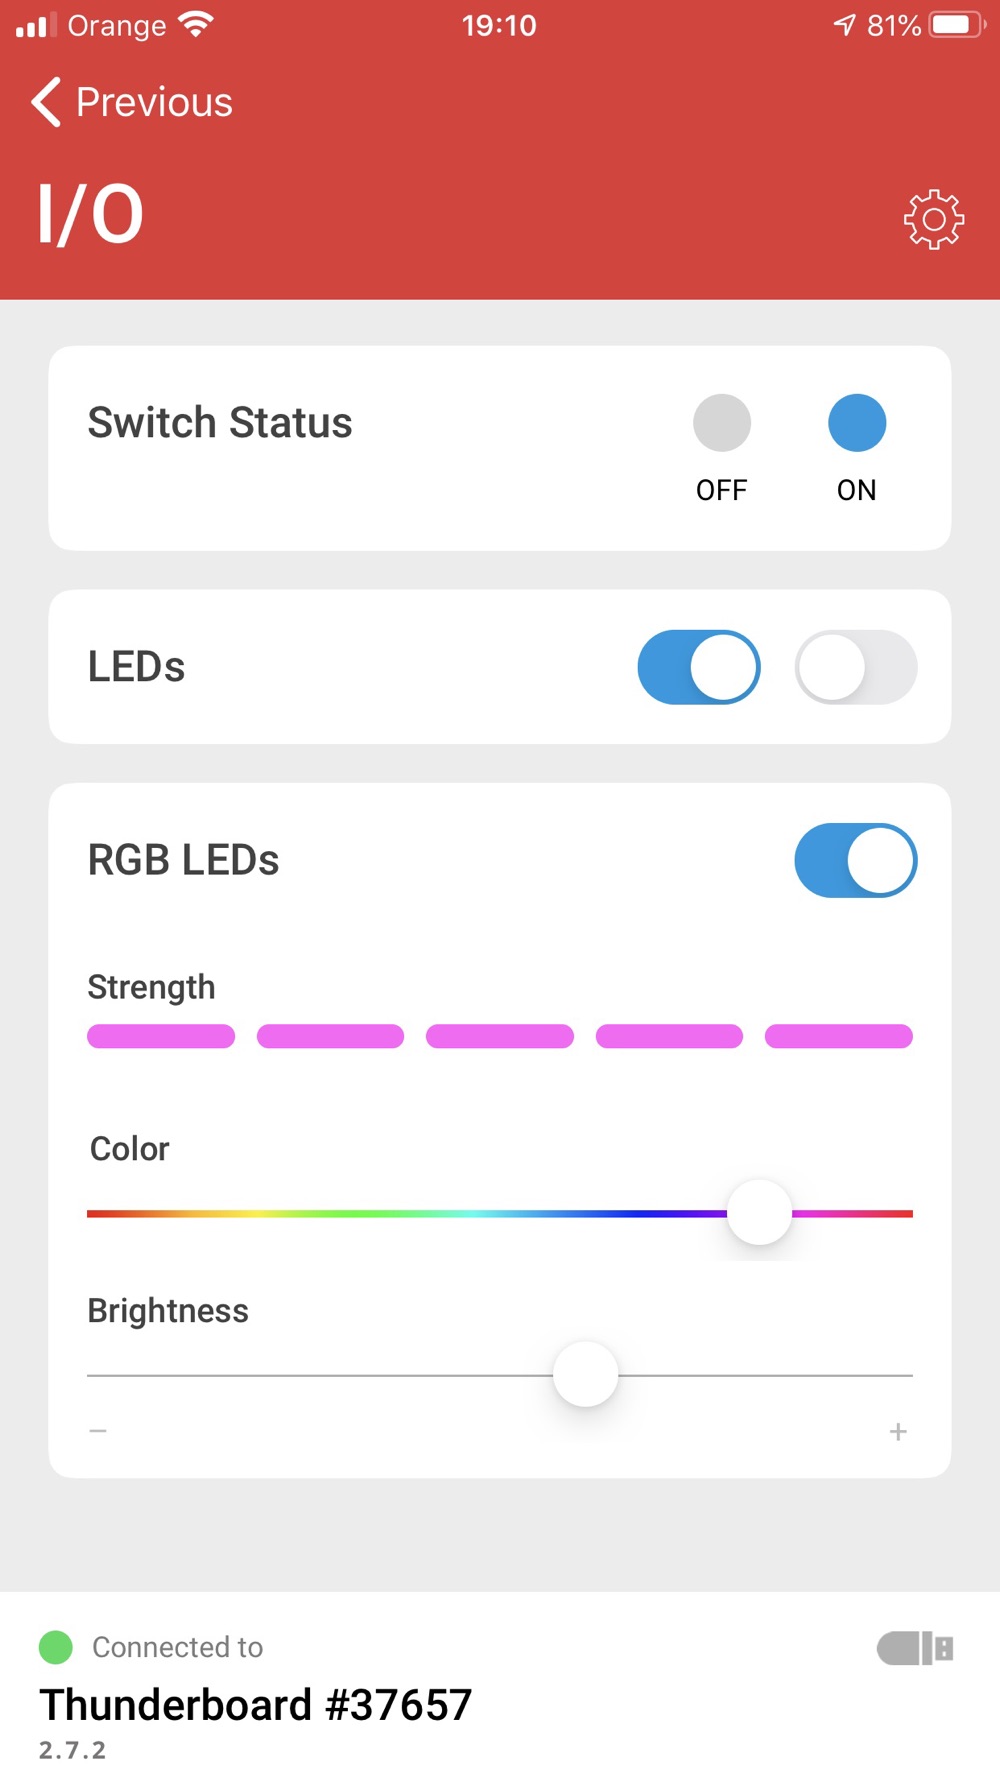Image resolution: width=1000 pixels, height=1778 pixels.
Task: Tap the brightness plus icon
Action: pos(898,1432)
